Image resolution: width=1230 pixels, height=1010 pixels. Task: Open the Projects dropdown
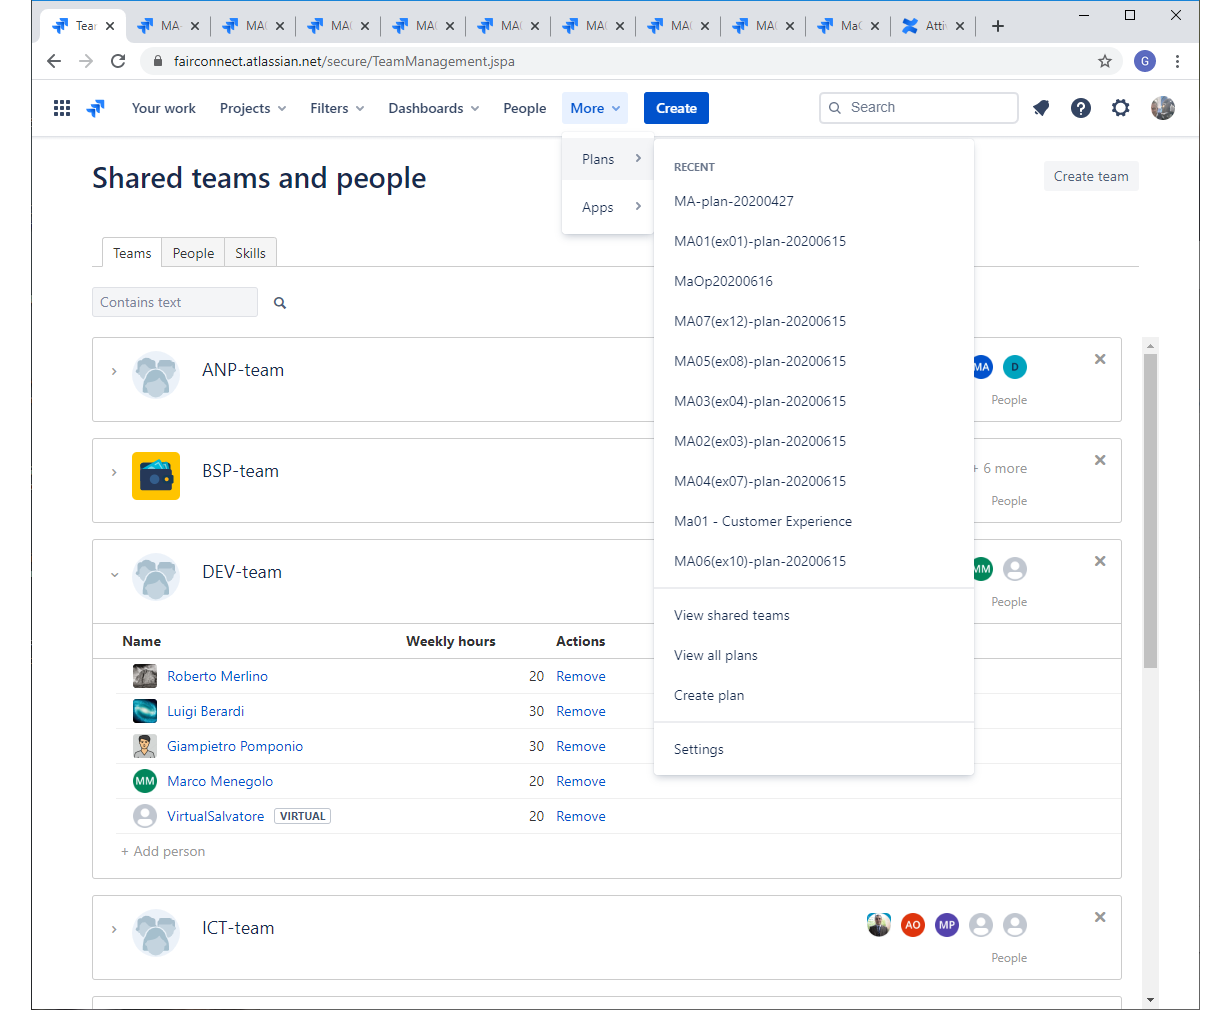click(253, 108)
